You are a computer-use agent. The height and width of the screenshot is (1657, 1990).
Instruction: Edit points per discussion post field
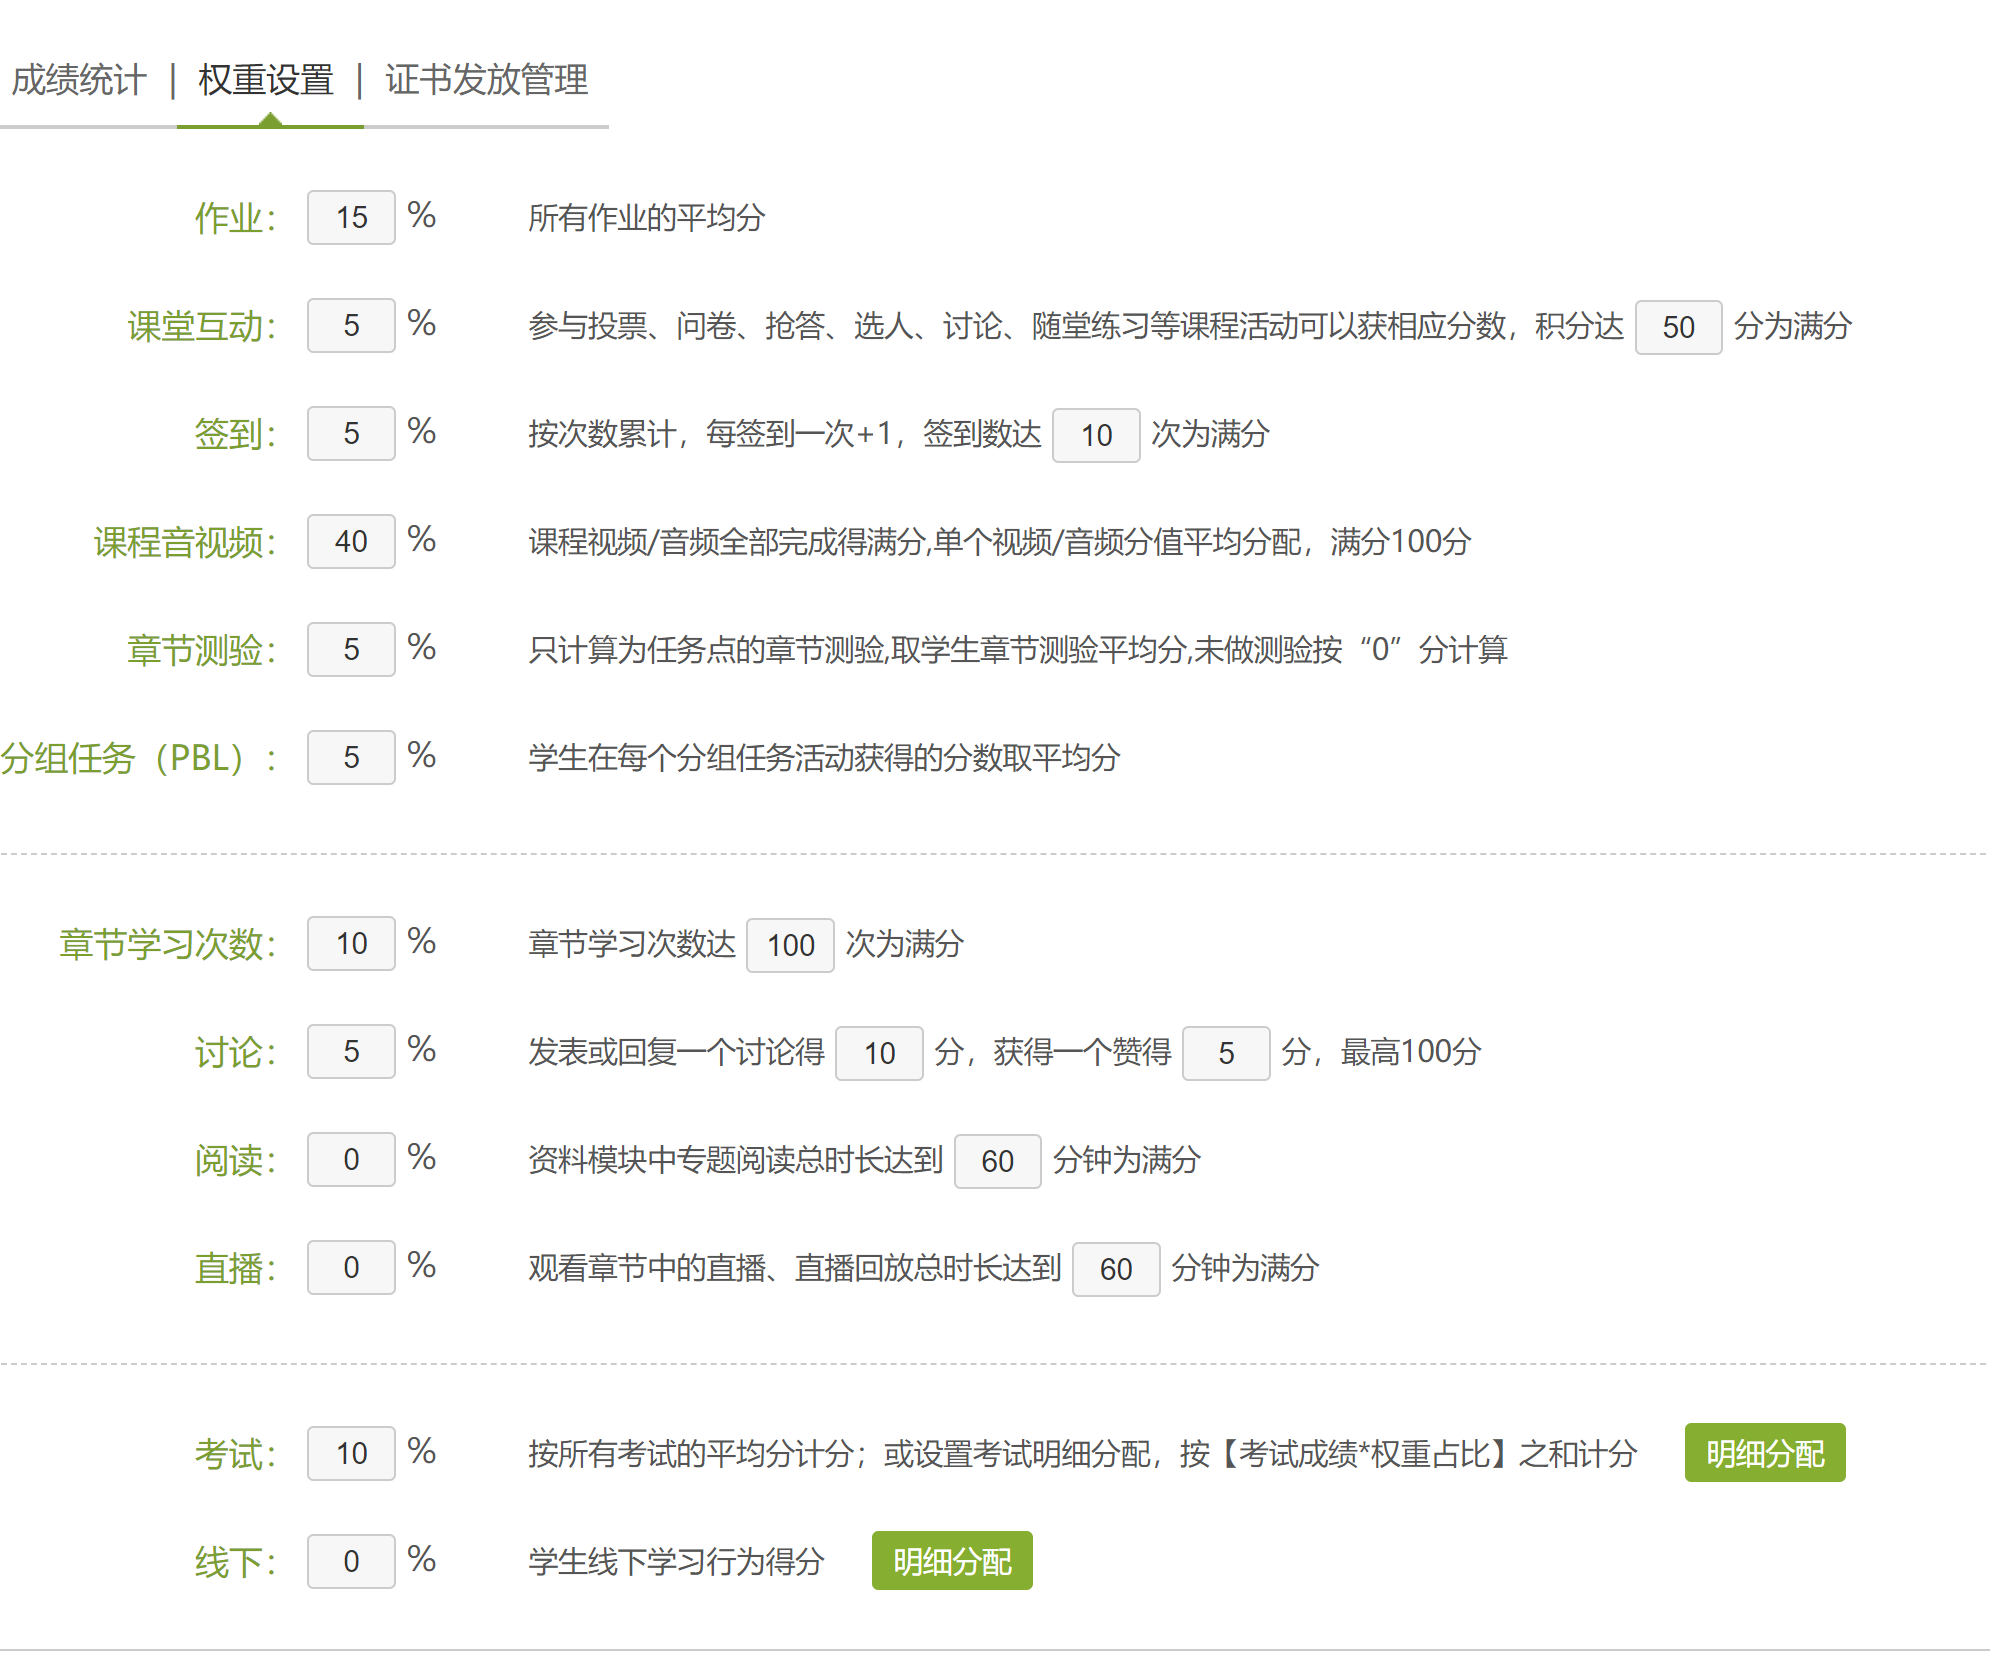coord(879,1054)
